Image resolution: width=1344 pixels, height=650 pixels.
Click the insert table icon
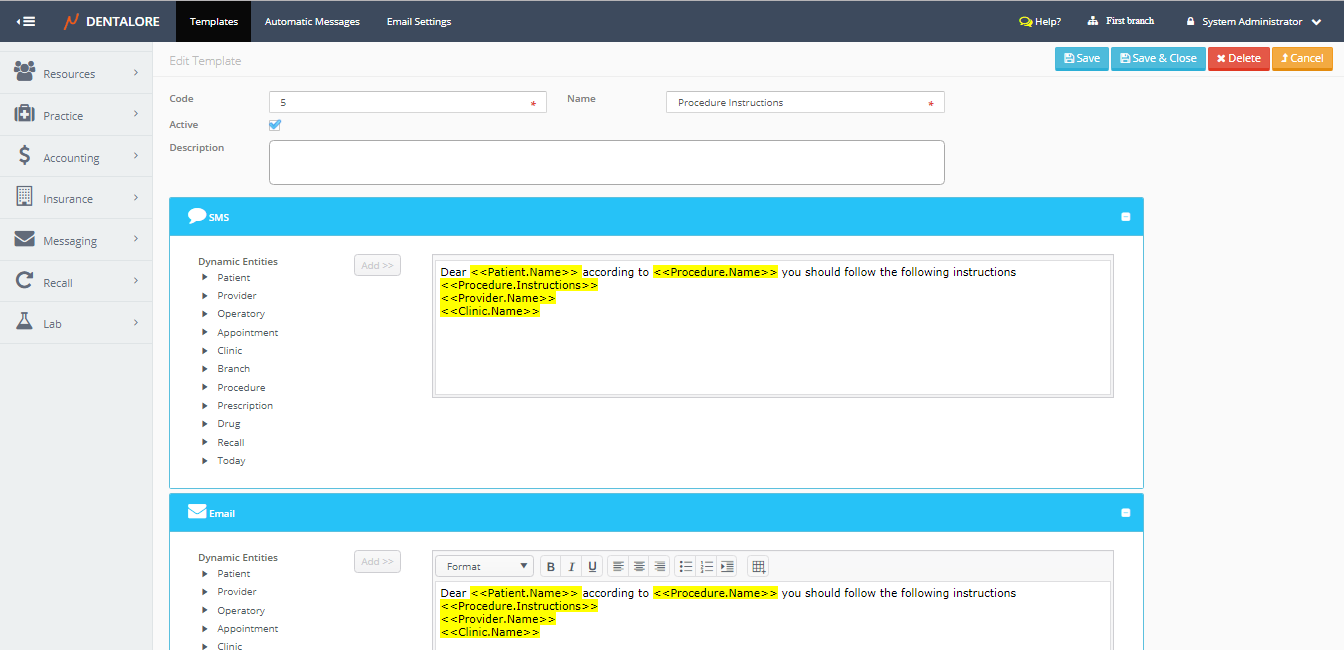coord(758,567)
